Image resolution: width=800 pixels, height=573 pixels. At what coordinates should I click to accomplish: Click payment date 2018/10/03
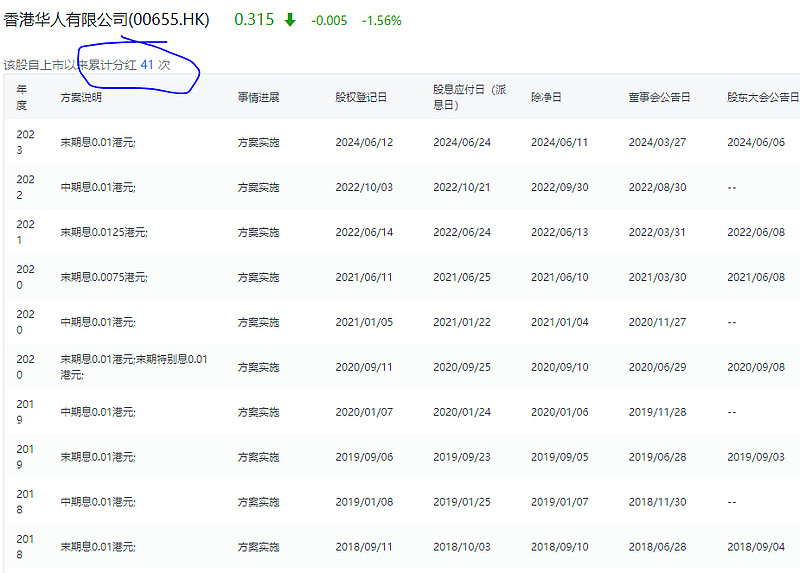(462, 546)
